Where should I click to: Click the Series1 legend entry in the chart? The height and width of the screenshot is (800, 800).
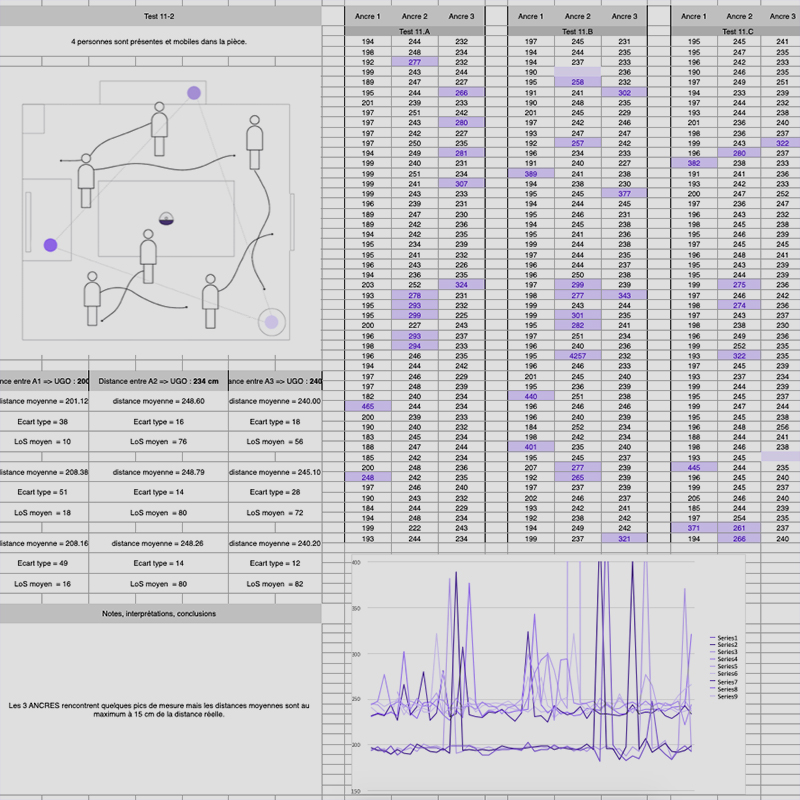724,638
